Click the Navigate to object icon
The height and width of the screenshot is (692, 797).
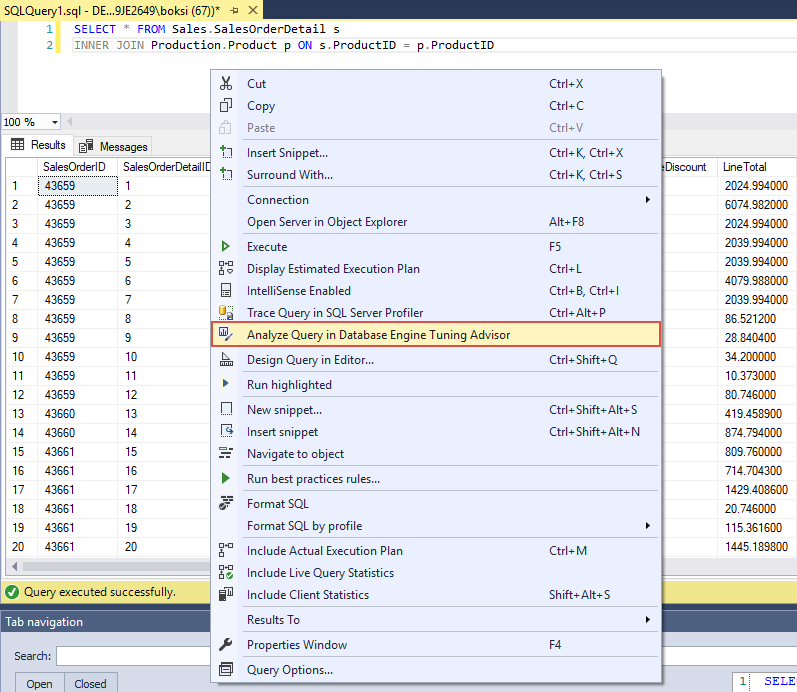[226, 453]
